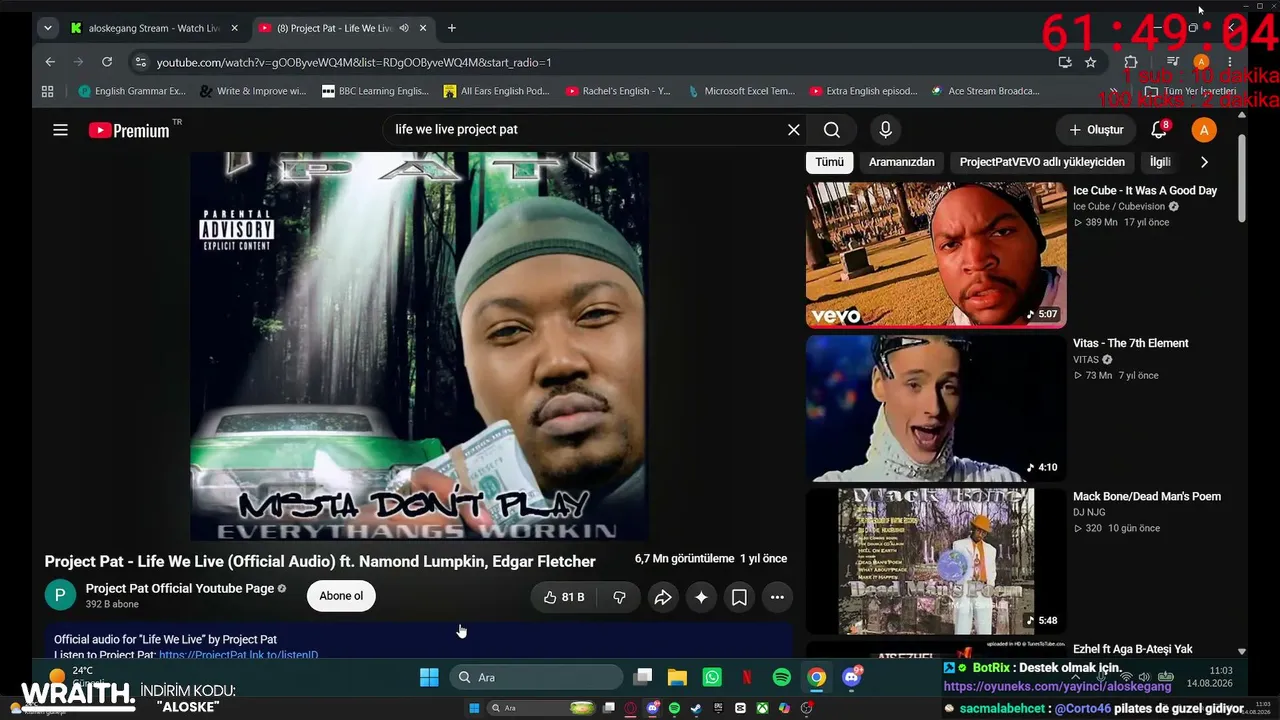
Task: Open the tab search dropdown arrow
Action: coord(47,28)
